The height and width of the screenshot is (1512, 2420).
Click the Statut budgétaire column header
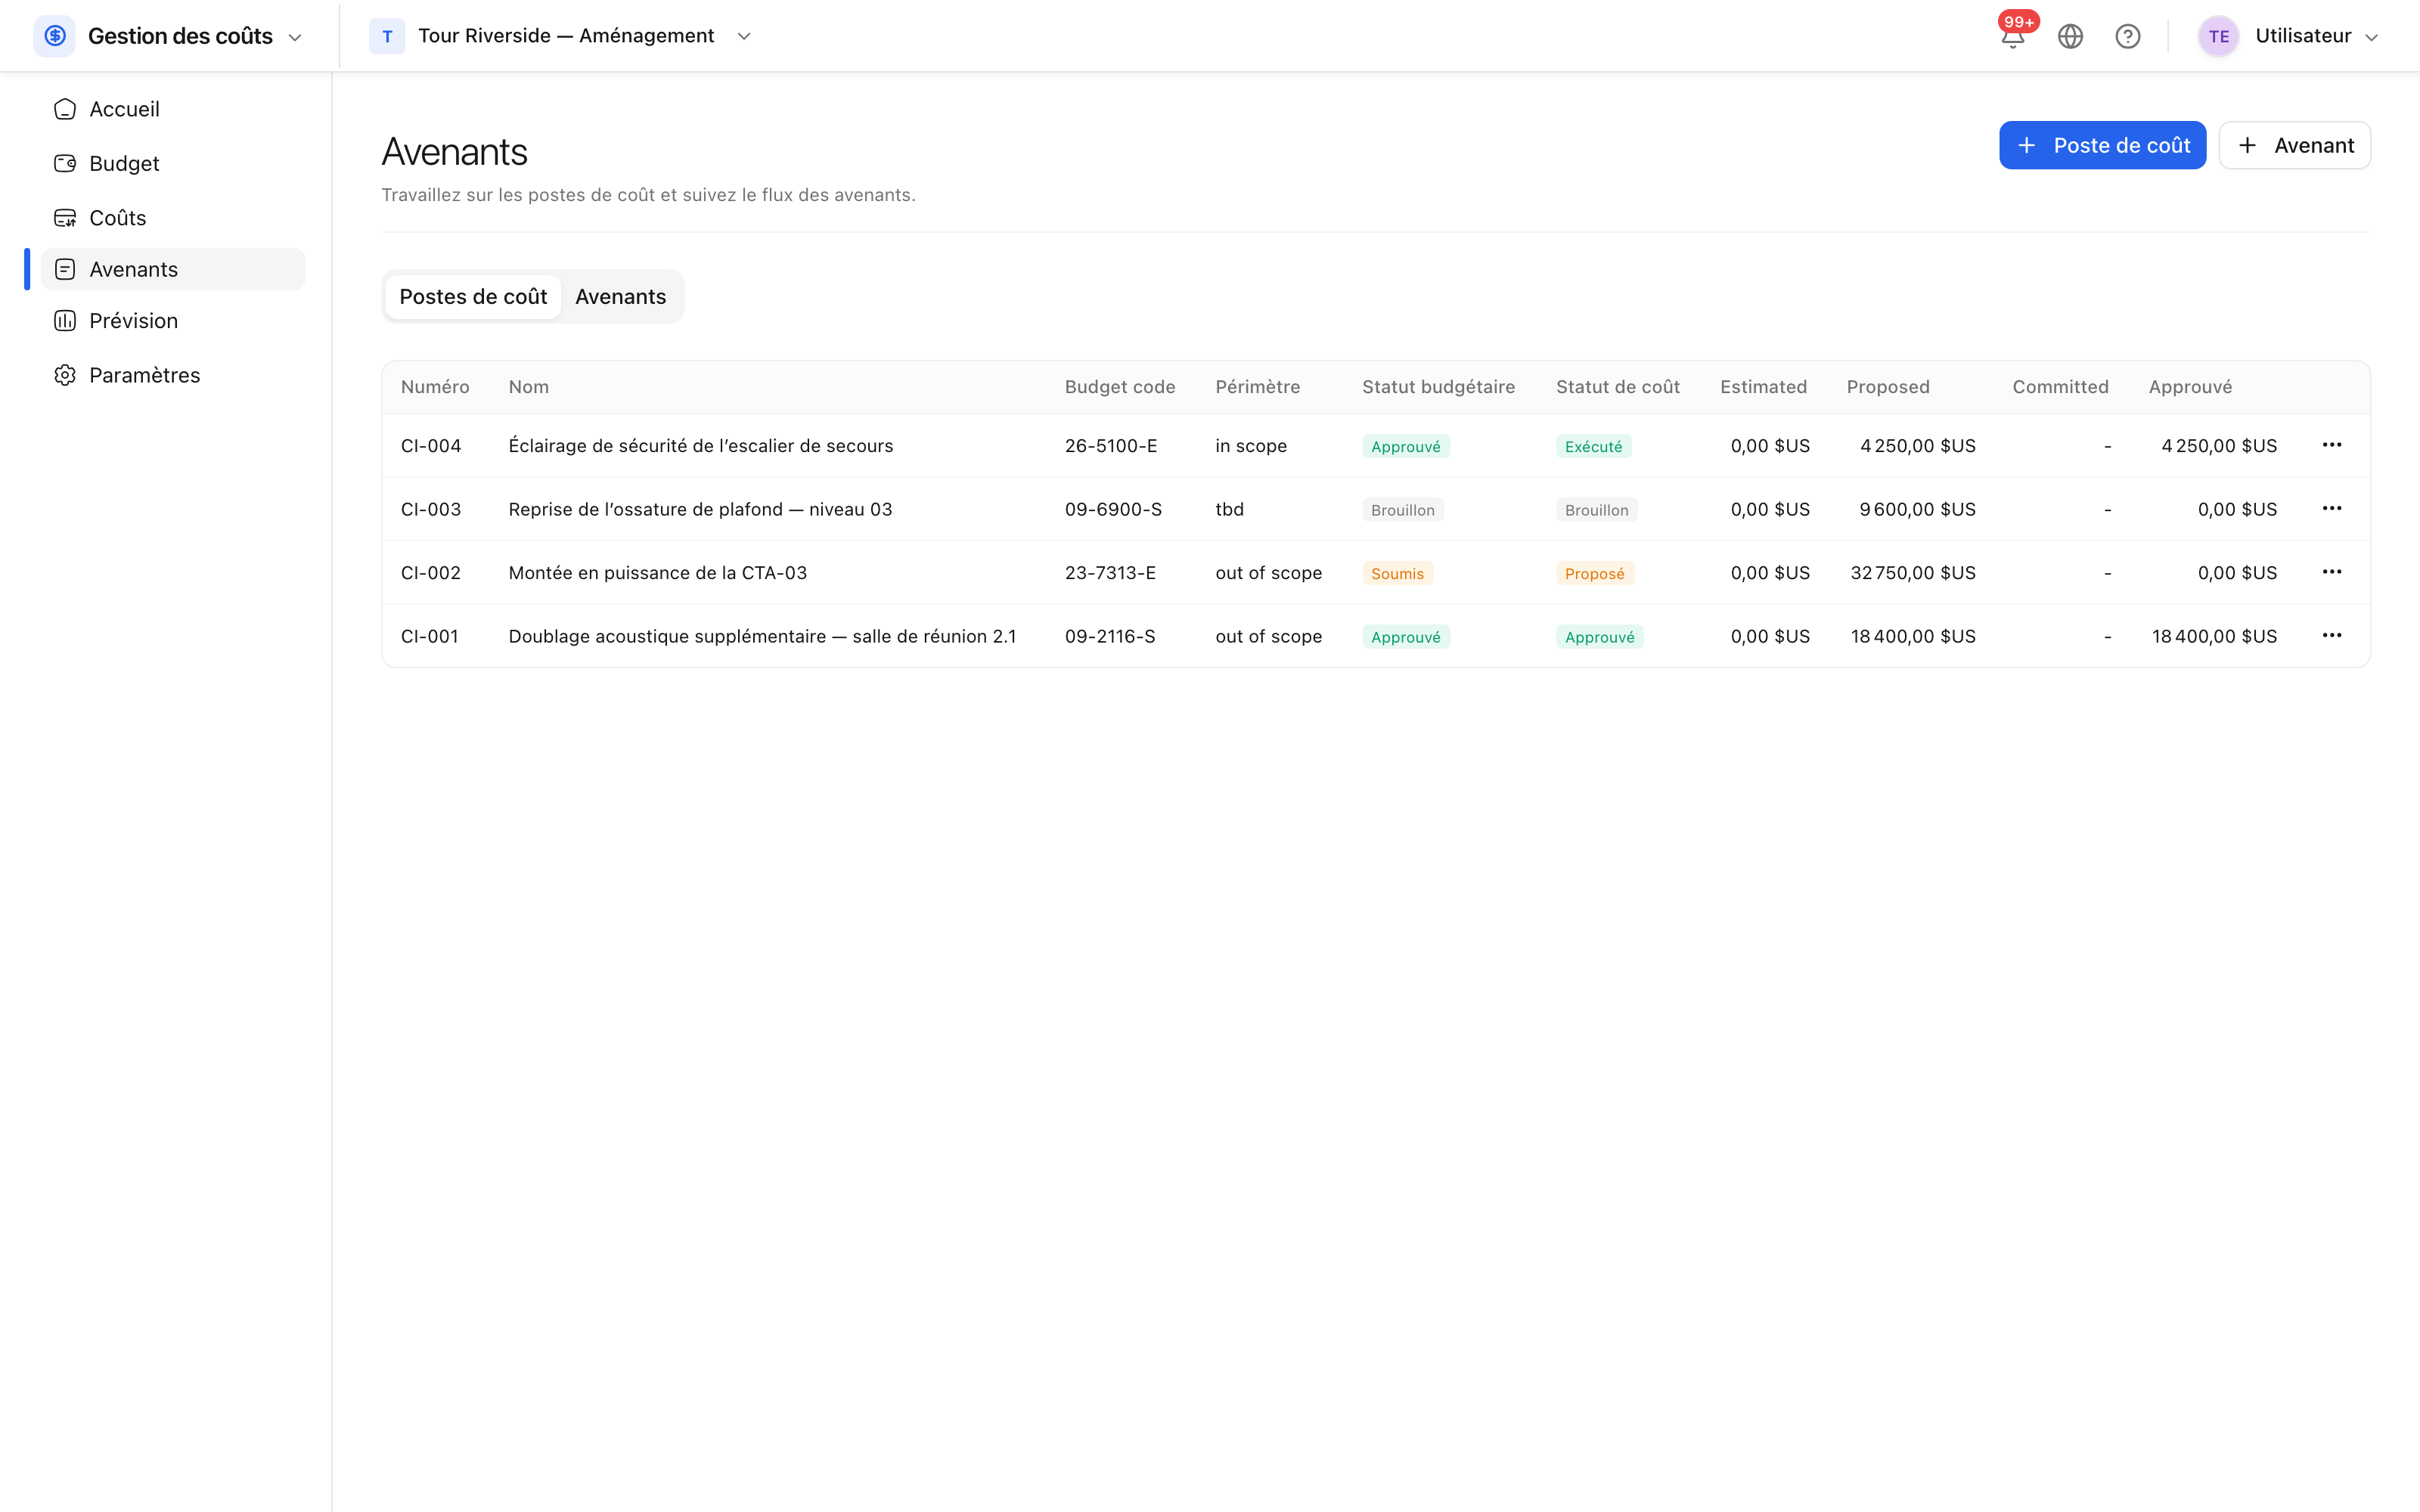point(1438,387)
